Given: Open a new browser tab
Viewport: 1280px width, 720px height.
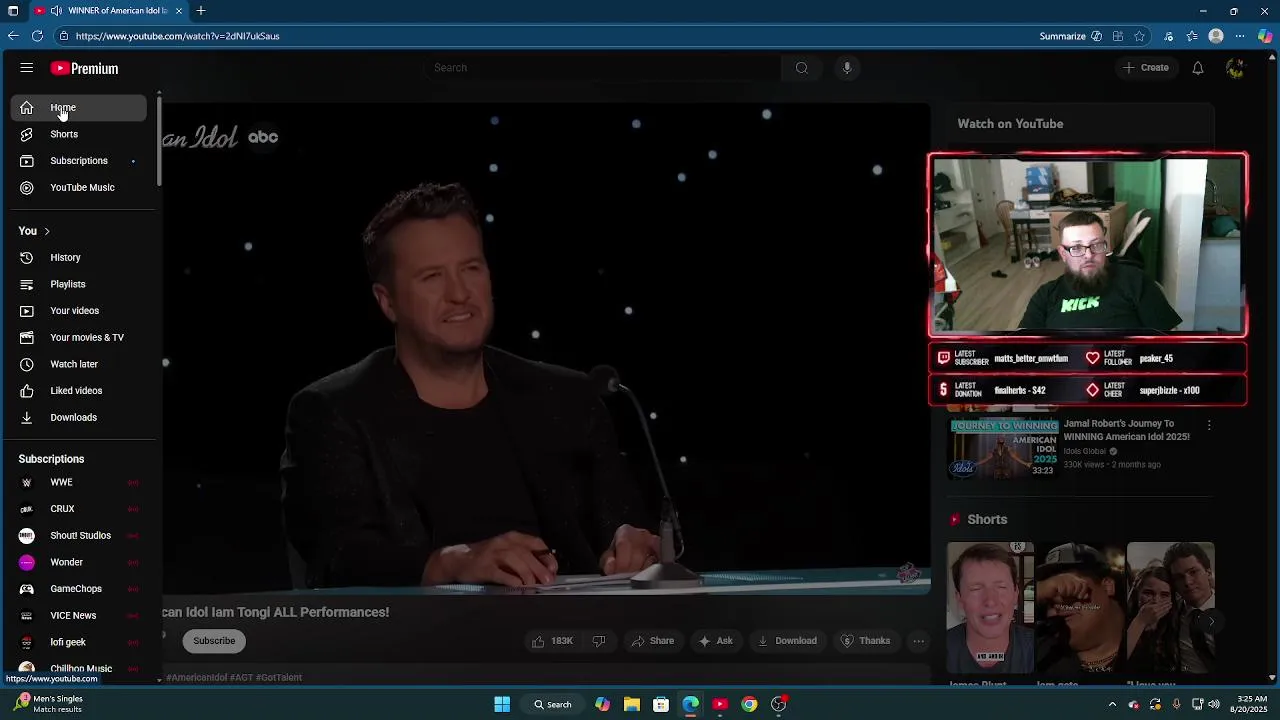Looking at the screenshot, I should [201, 11].
